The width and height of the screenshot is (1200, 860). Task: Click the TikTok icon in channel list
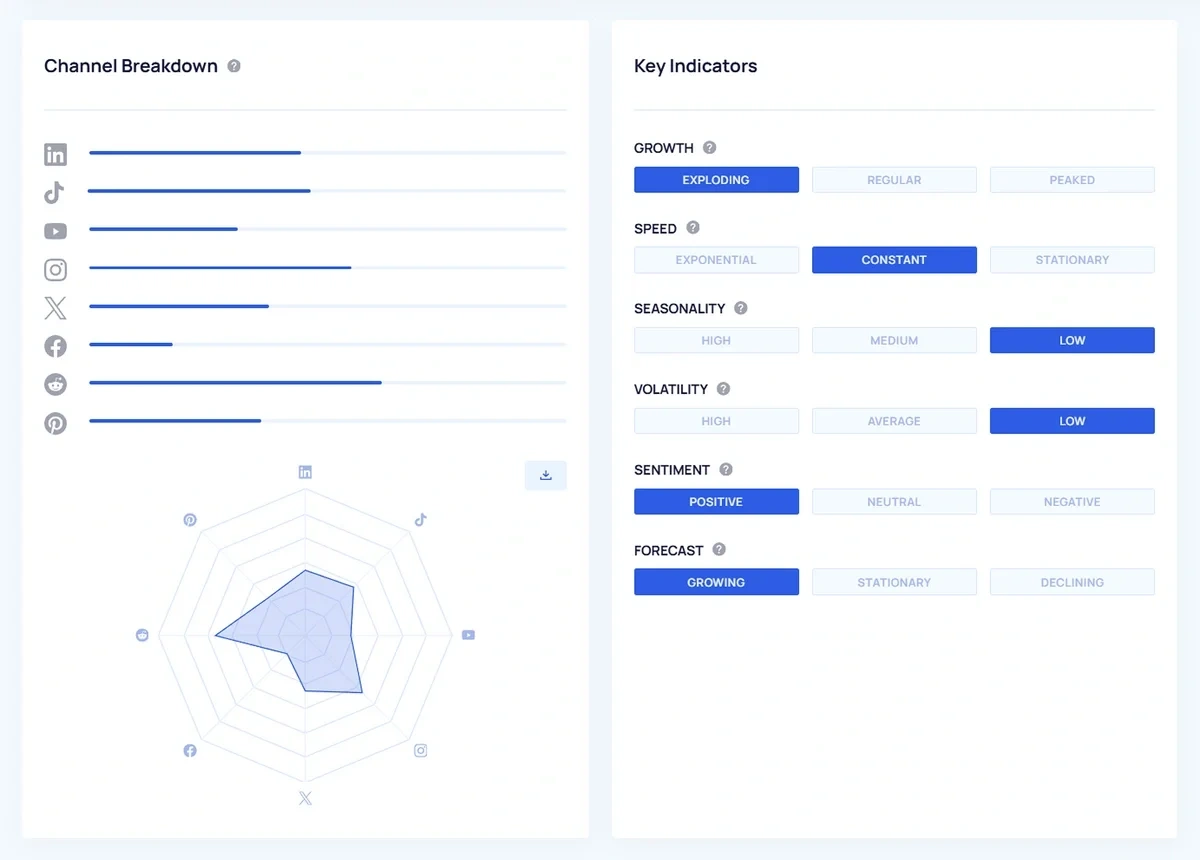pos(55,192)
